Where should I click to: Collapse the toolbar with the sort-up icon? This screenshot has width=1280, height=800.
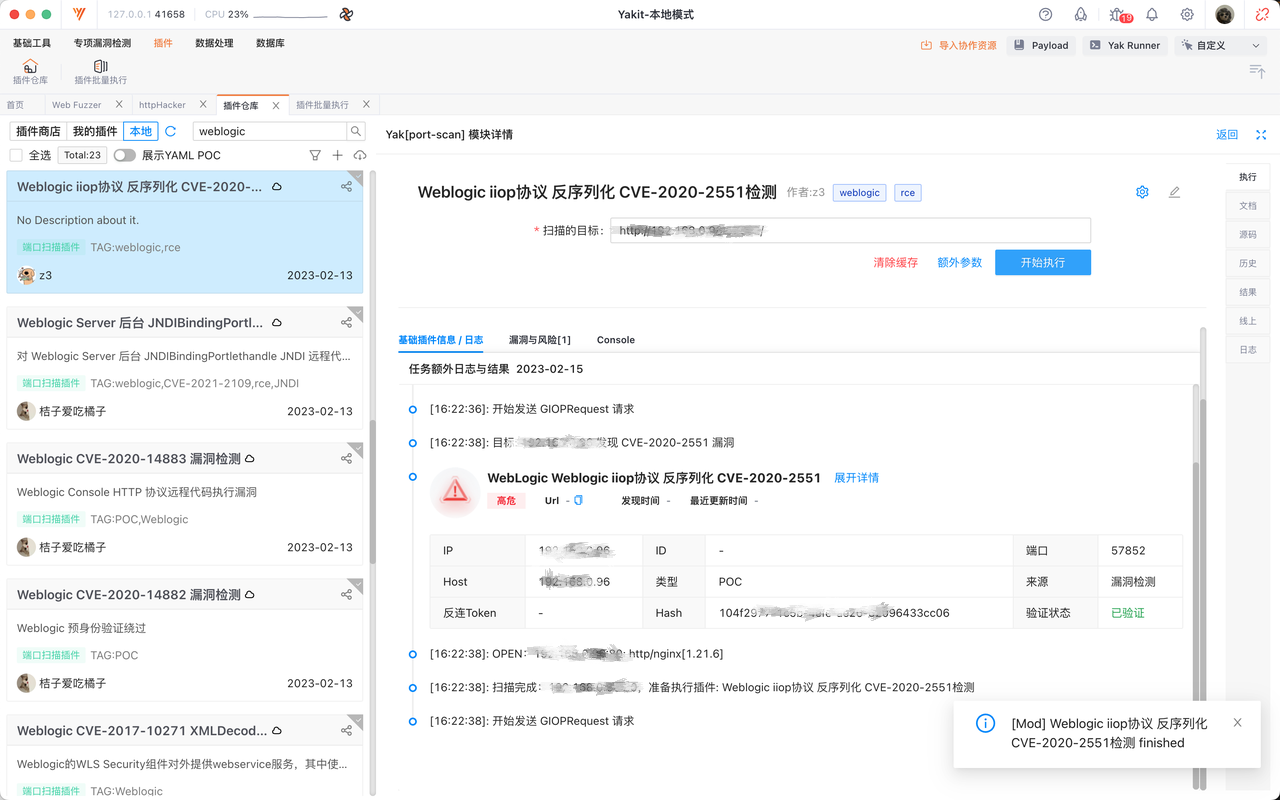1257,70
